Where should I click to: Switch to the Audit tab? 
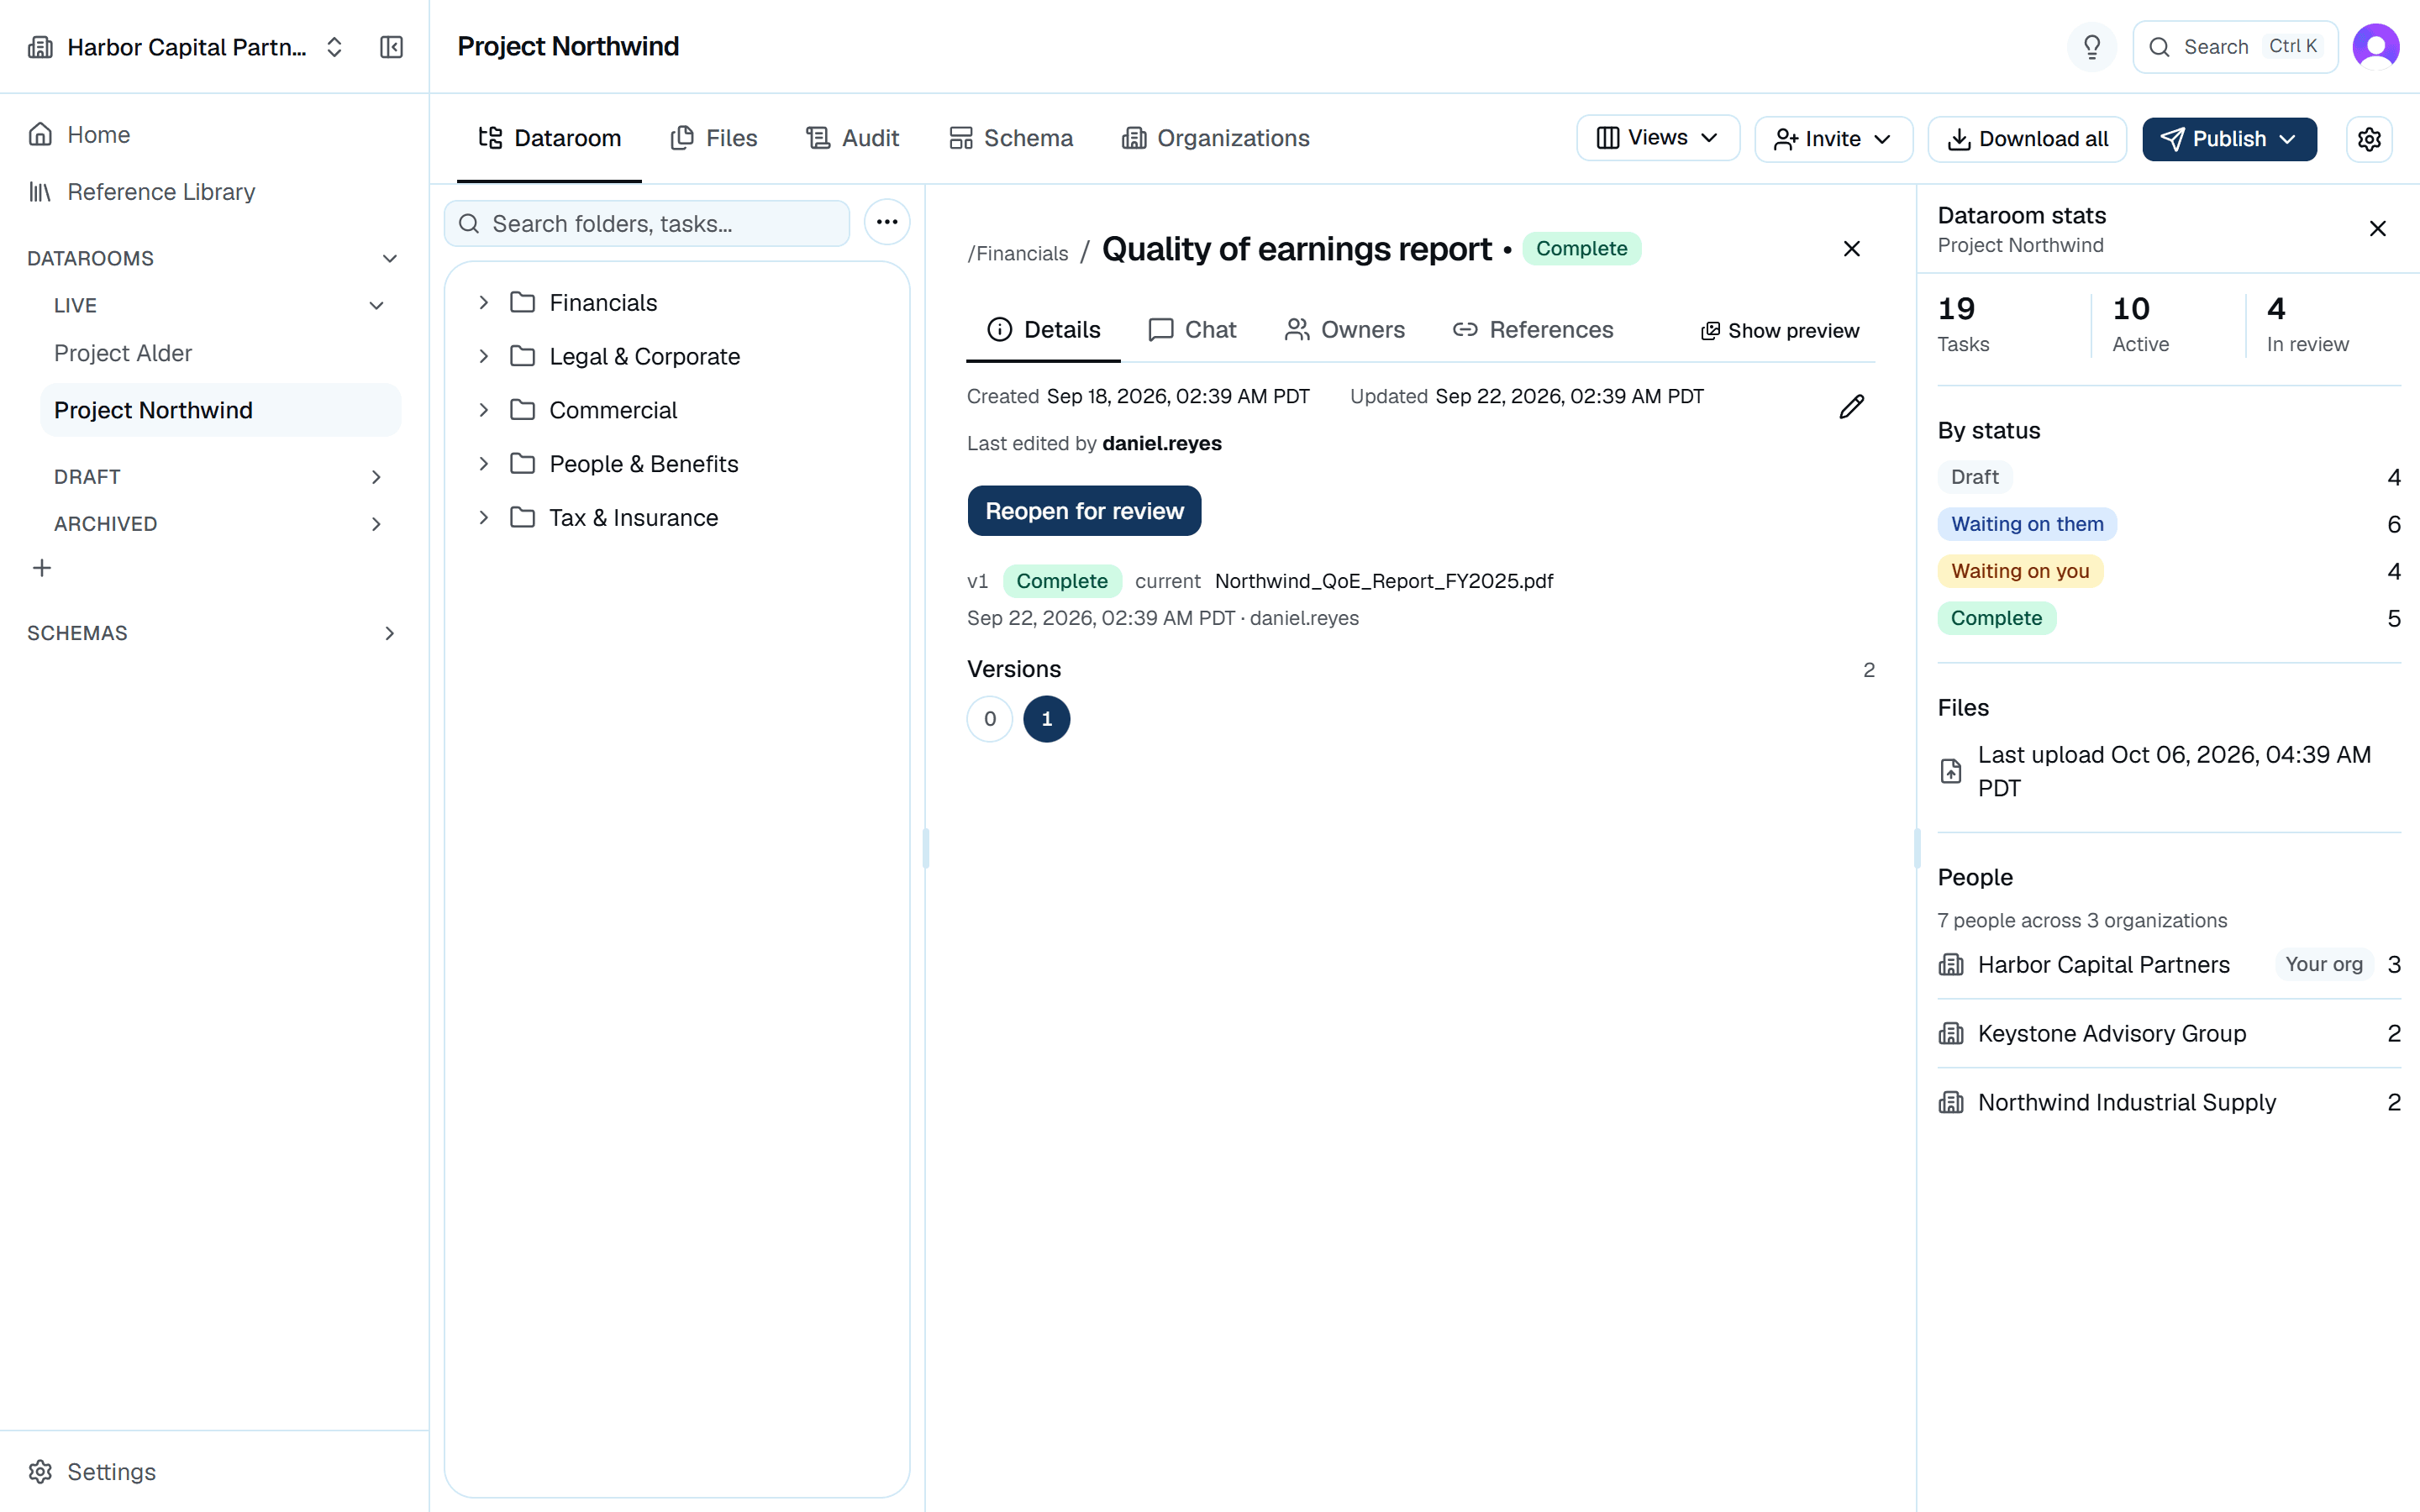click(x=852, y=138)
